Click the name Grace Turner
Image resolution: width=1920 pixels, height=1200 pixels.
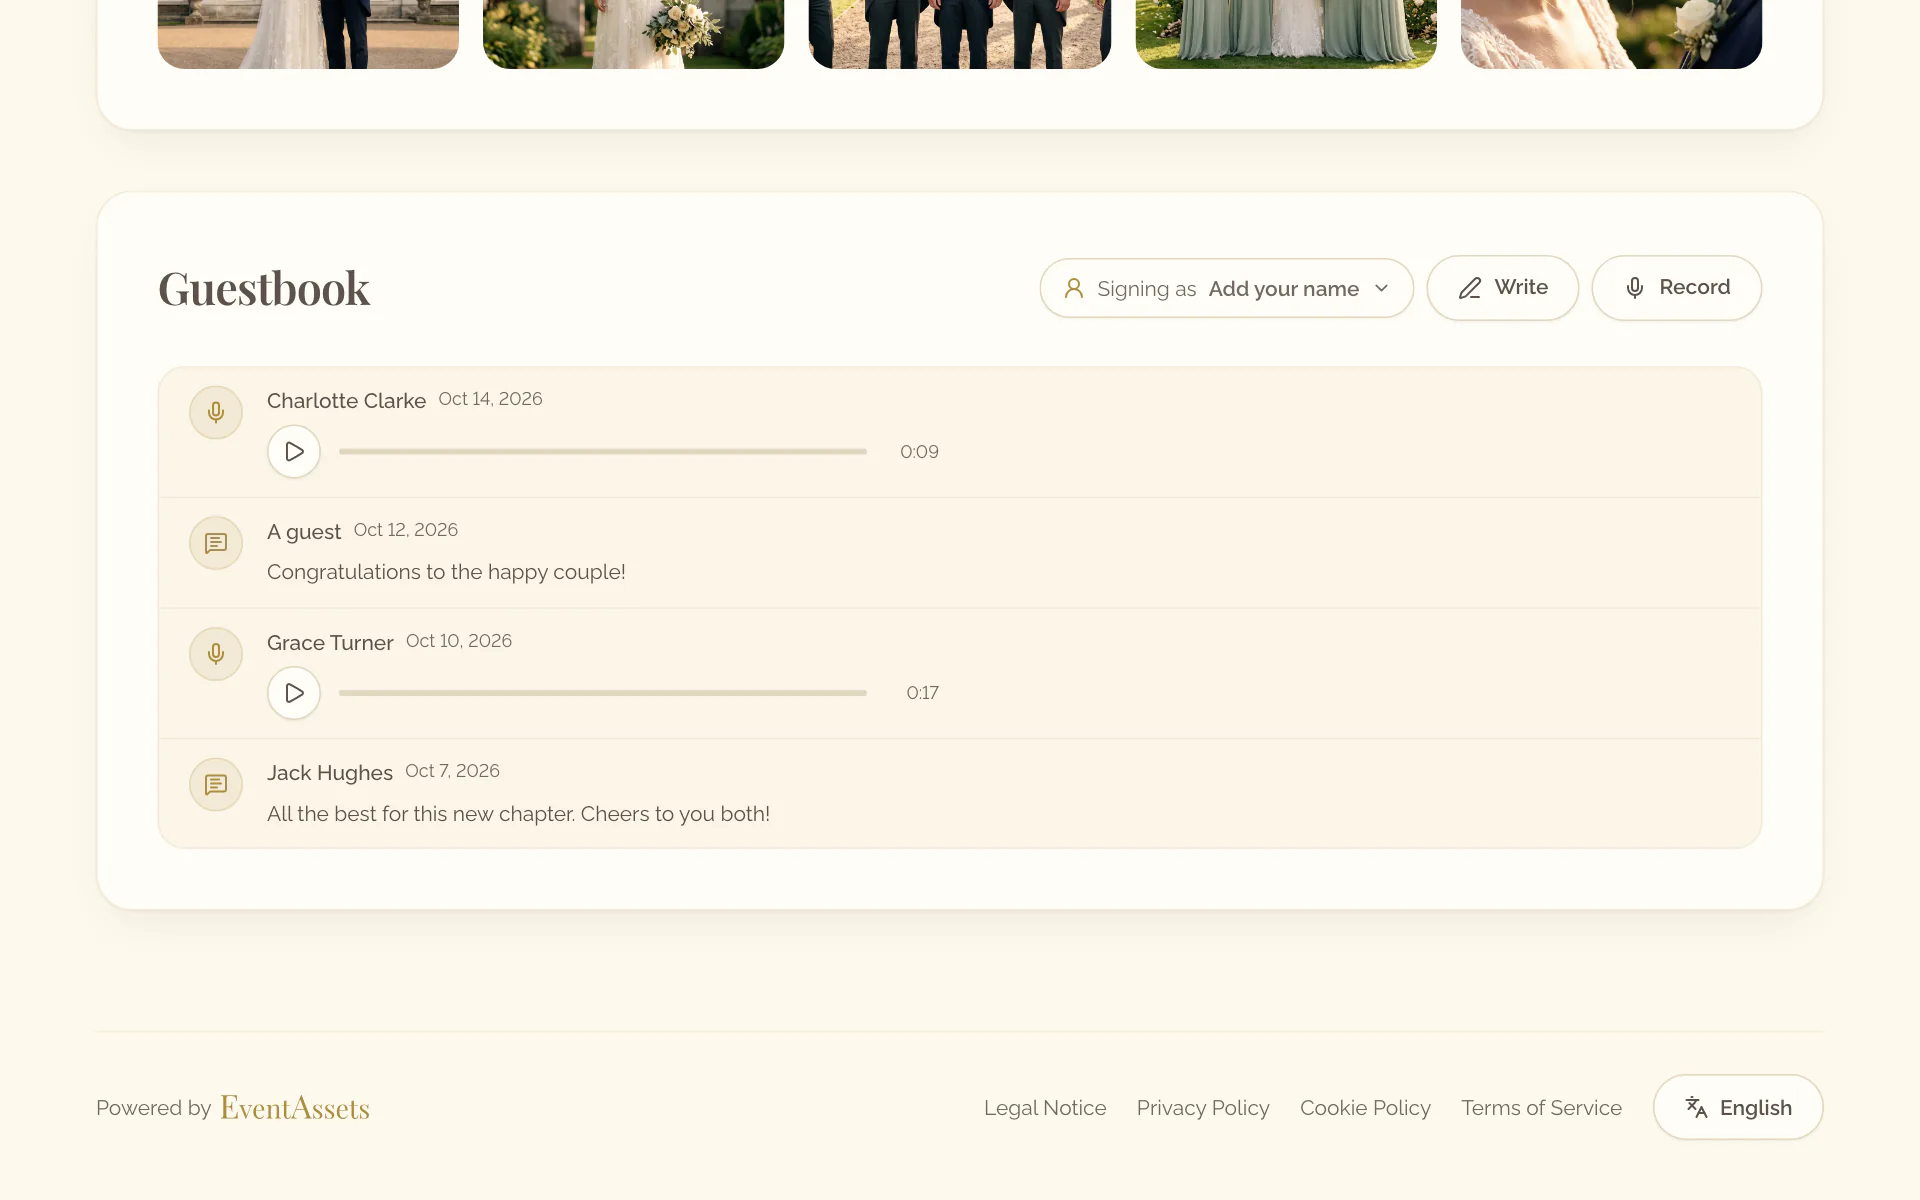click(x=330, y=643)
